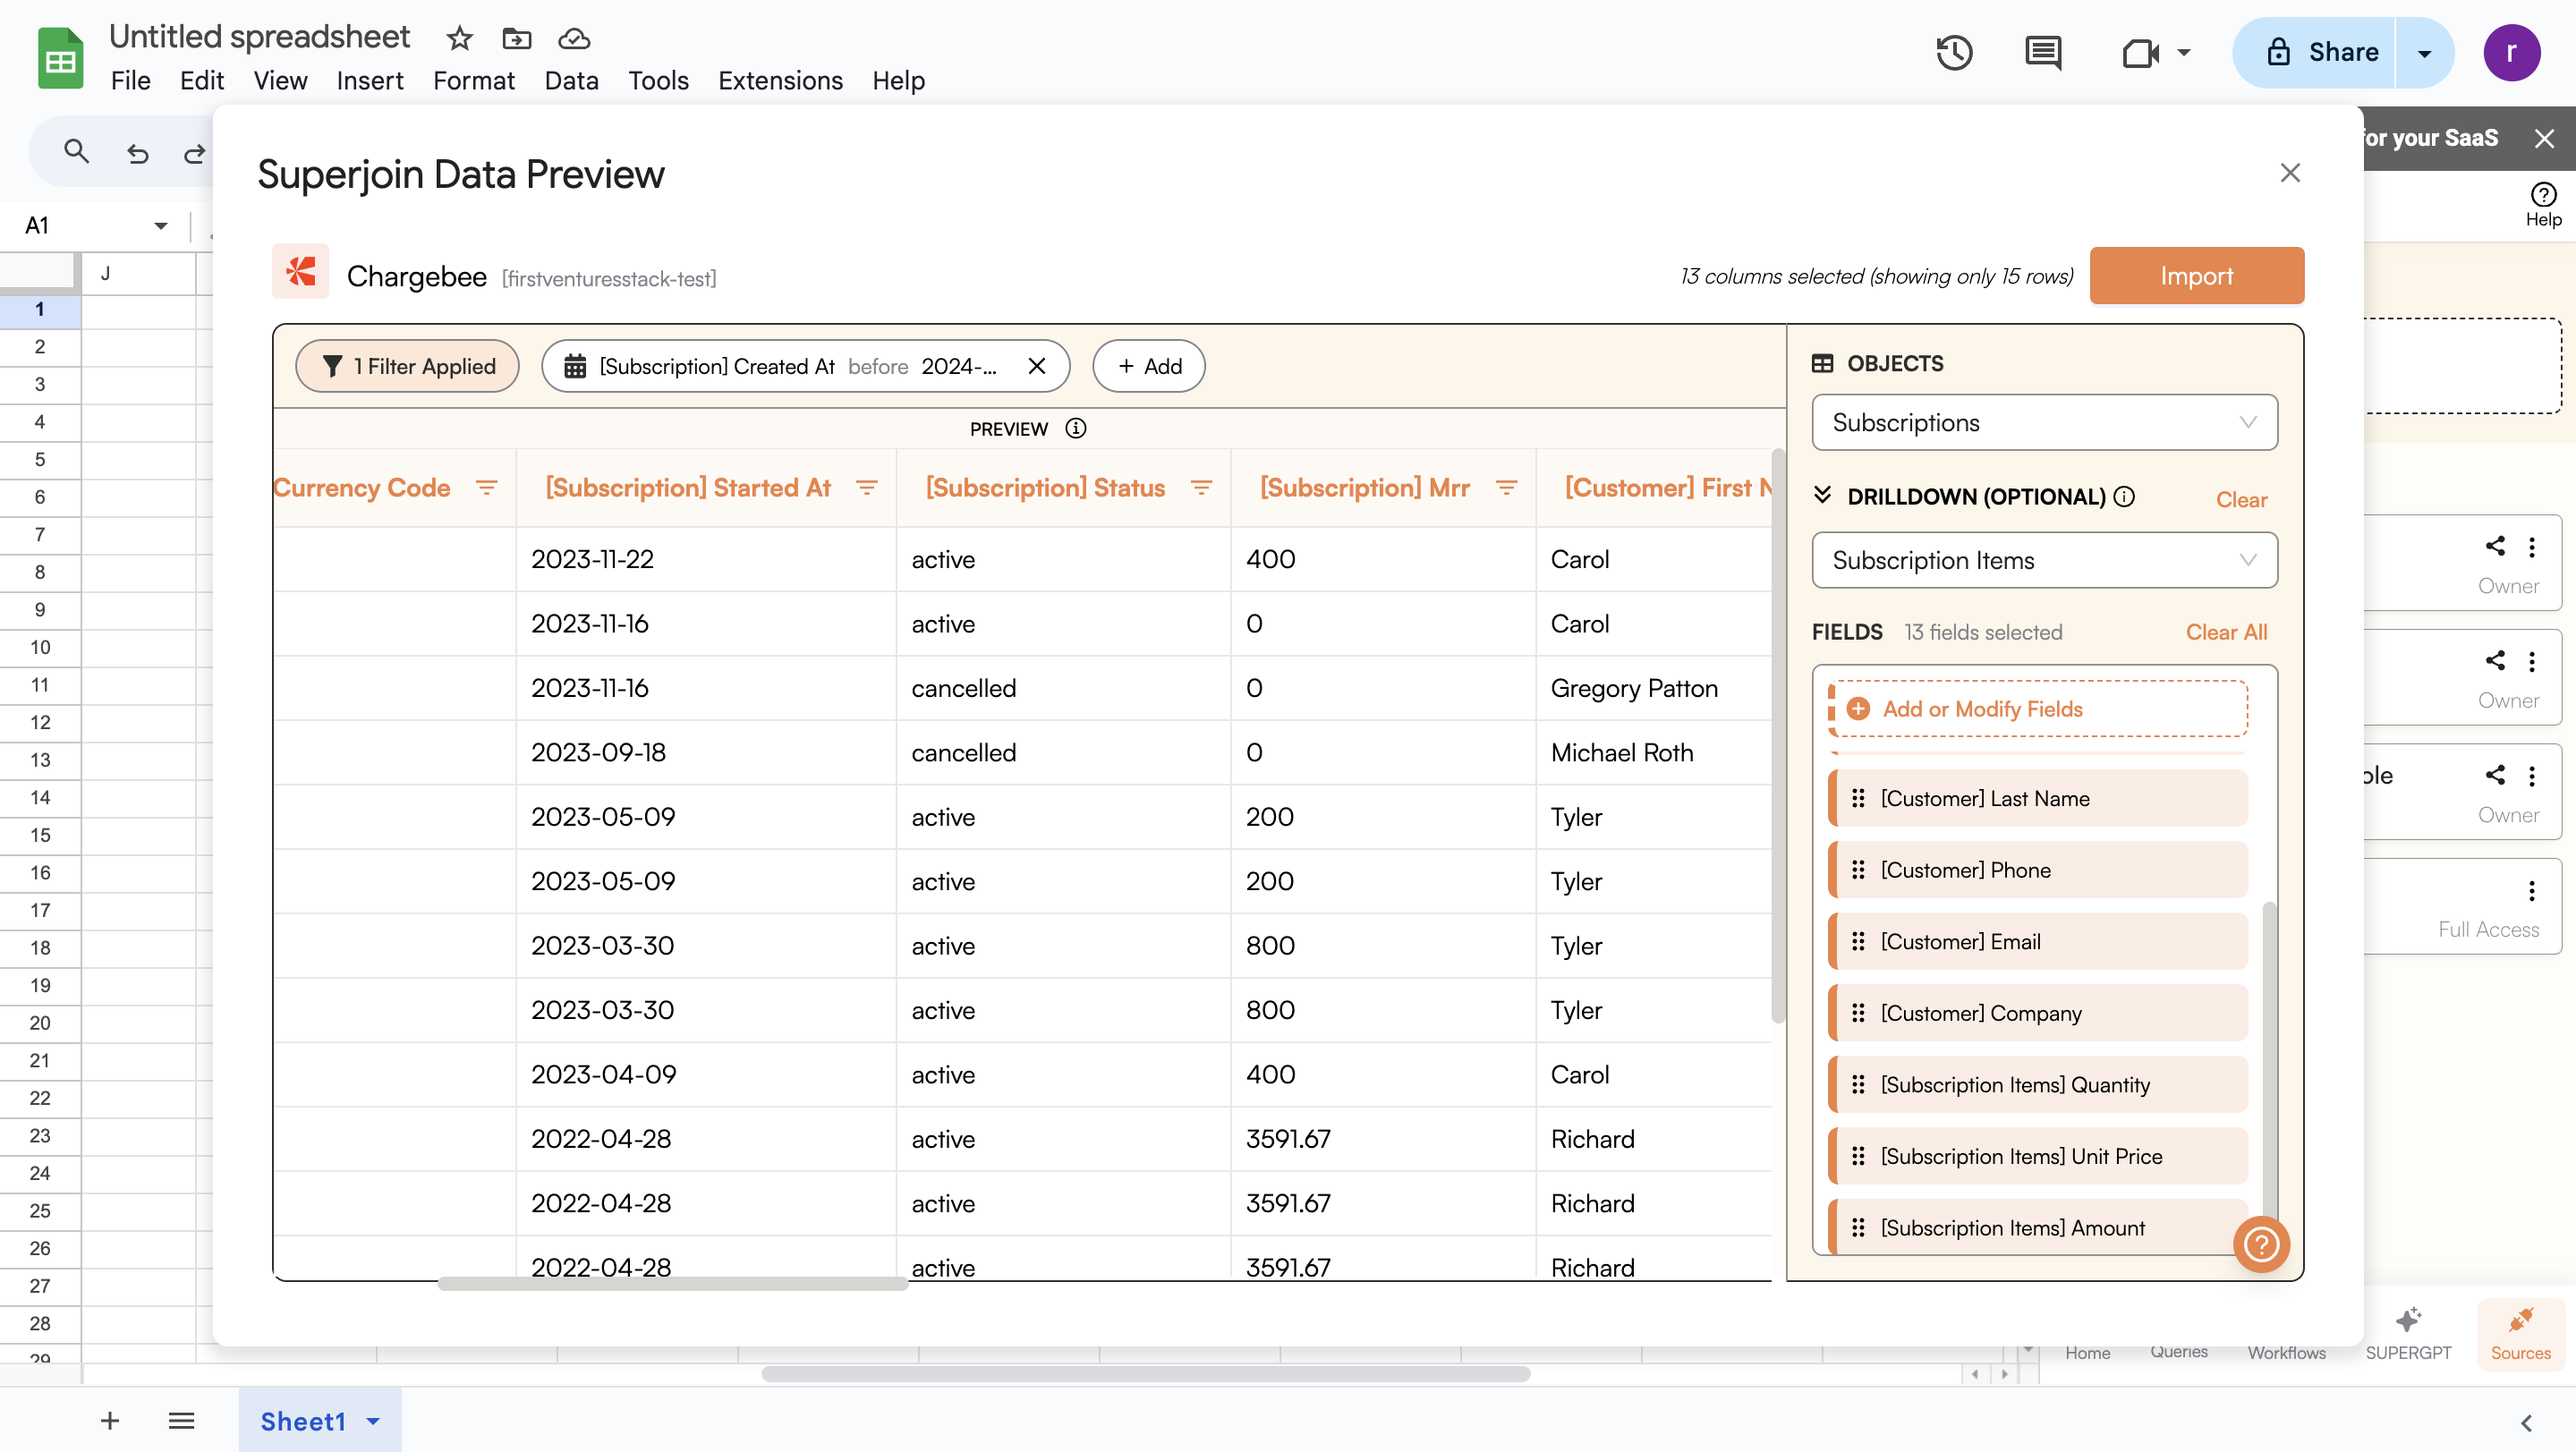Open the Share options dropdown arrow
The width and height of the screenshot is (2576, 1452).
(2424, 52)
